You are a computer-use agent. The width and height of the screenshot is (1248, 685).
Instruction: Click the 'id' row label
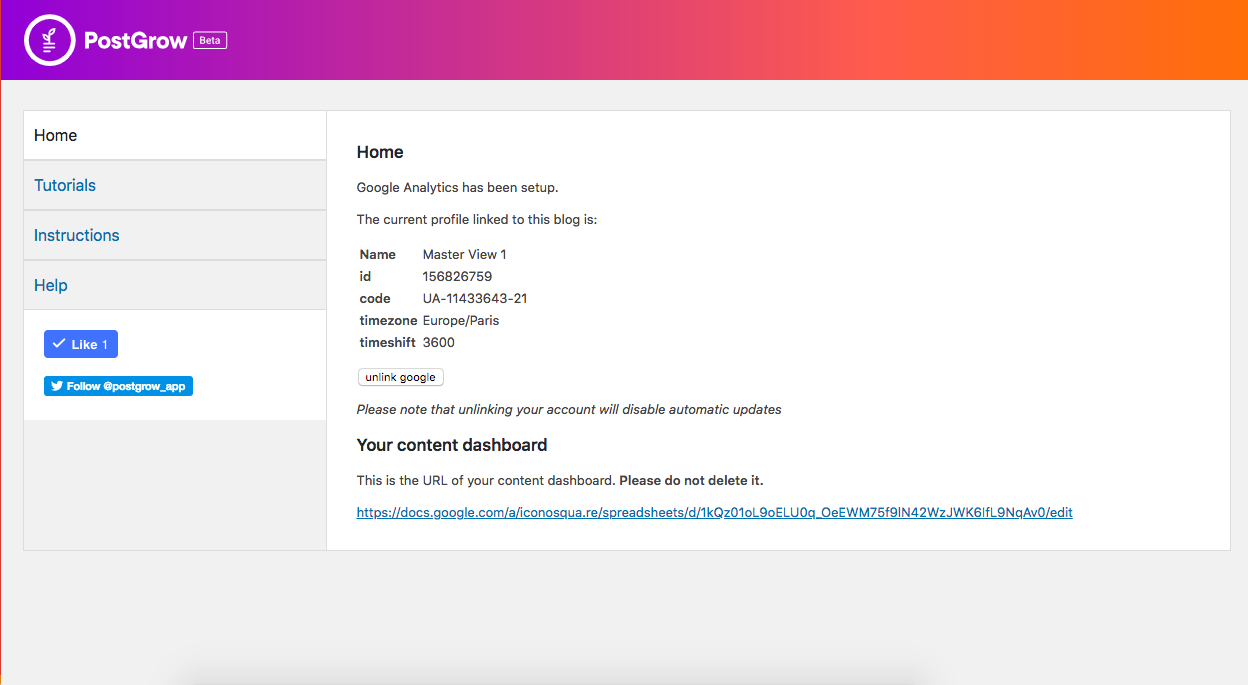click(366, 276)
